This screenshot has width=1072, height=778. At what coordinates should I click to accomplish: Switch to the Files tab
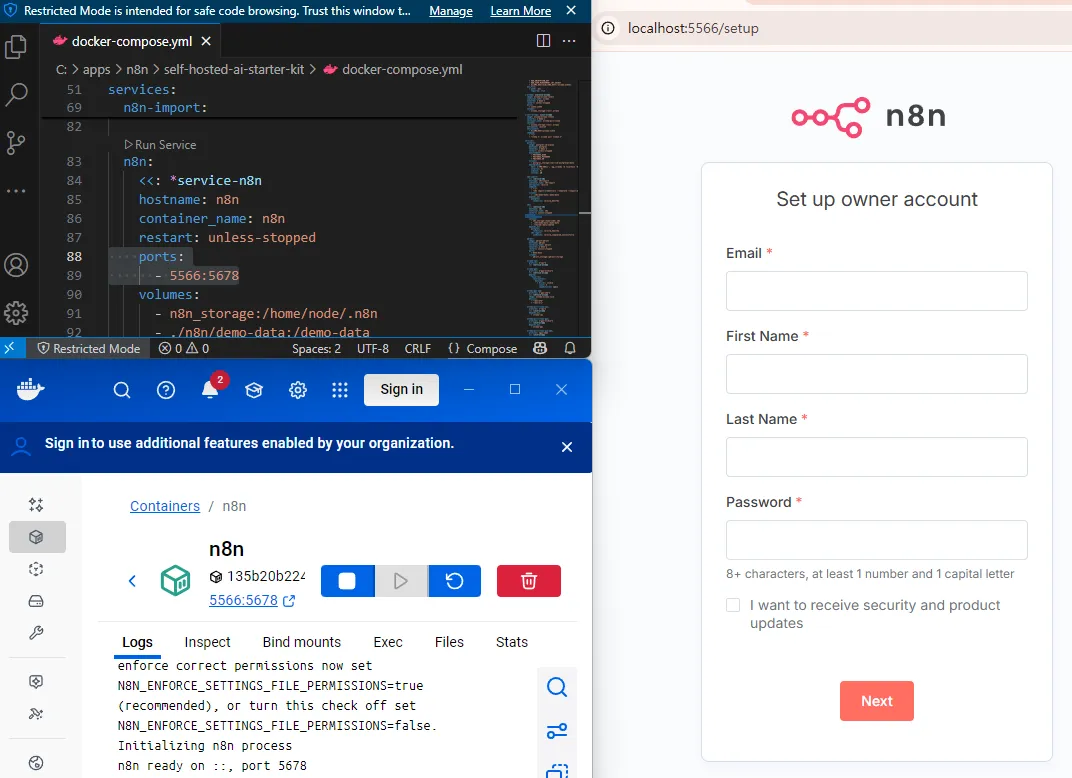click(x=449, y=642)
